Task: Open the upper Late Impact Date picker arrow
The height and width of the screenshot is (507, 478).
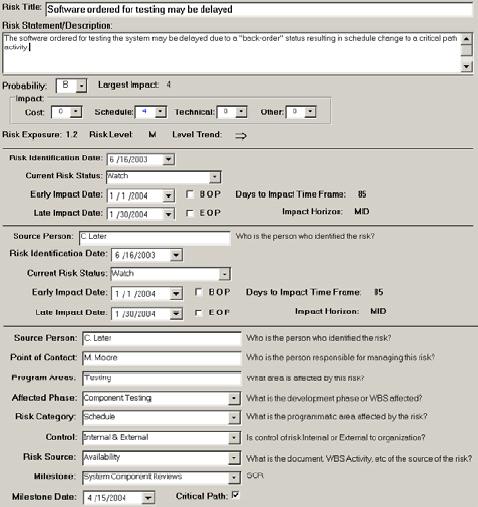Action: click(x=168, y=214)
